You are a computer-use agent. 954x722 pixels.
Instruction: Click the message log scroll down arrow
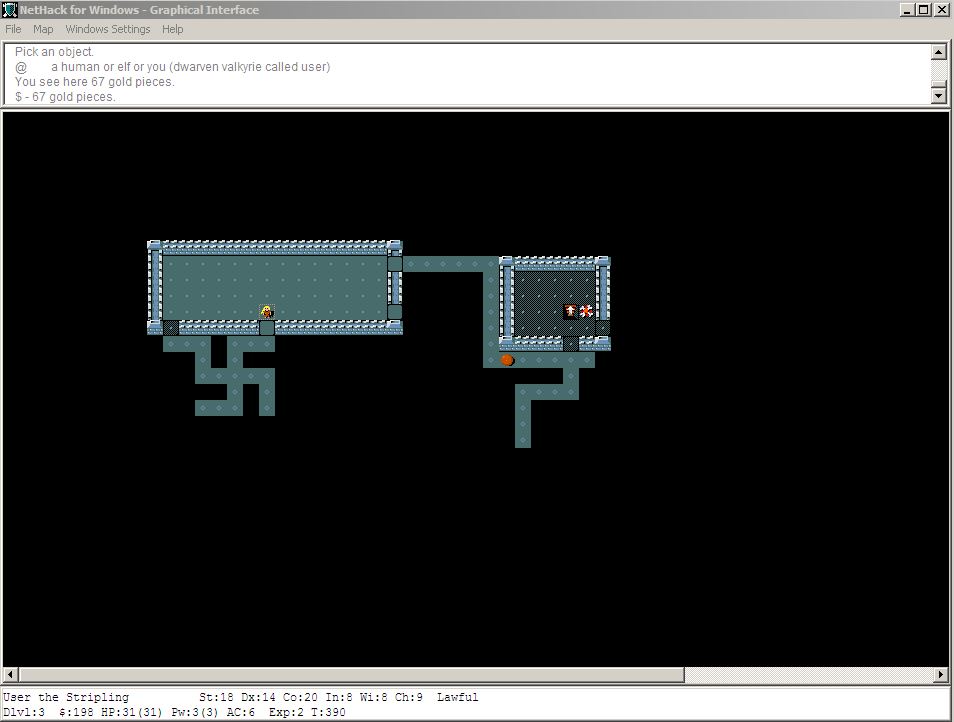click(938, 95)
